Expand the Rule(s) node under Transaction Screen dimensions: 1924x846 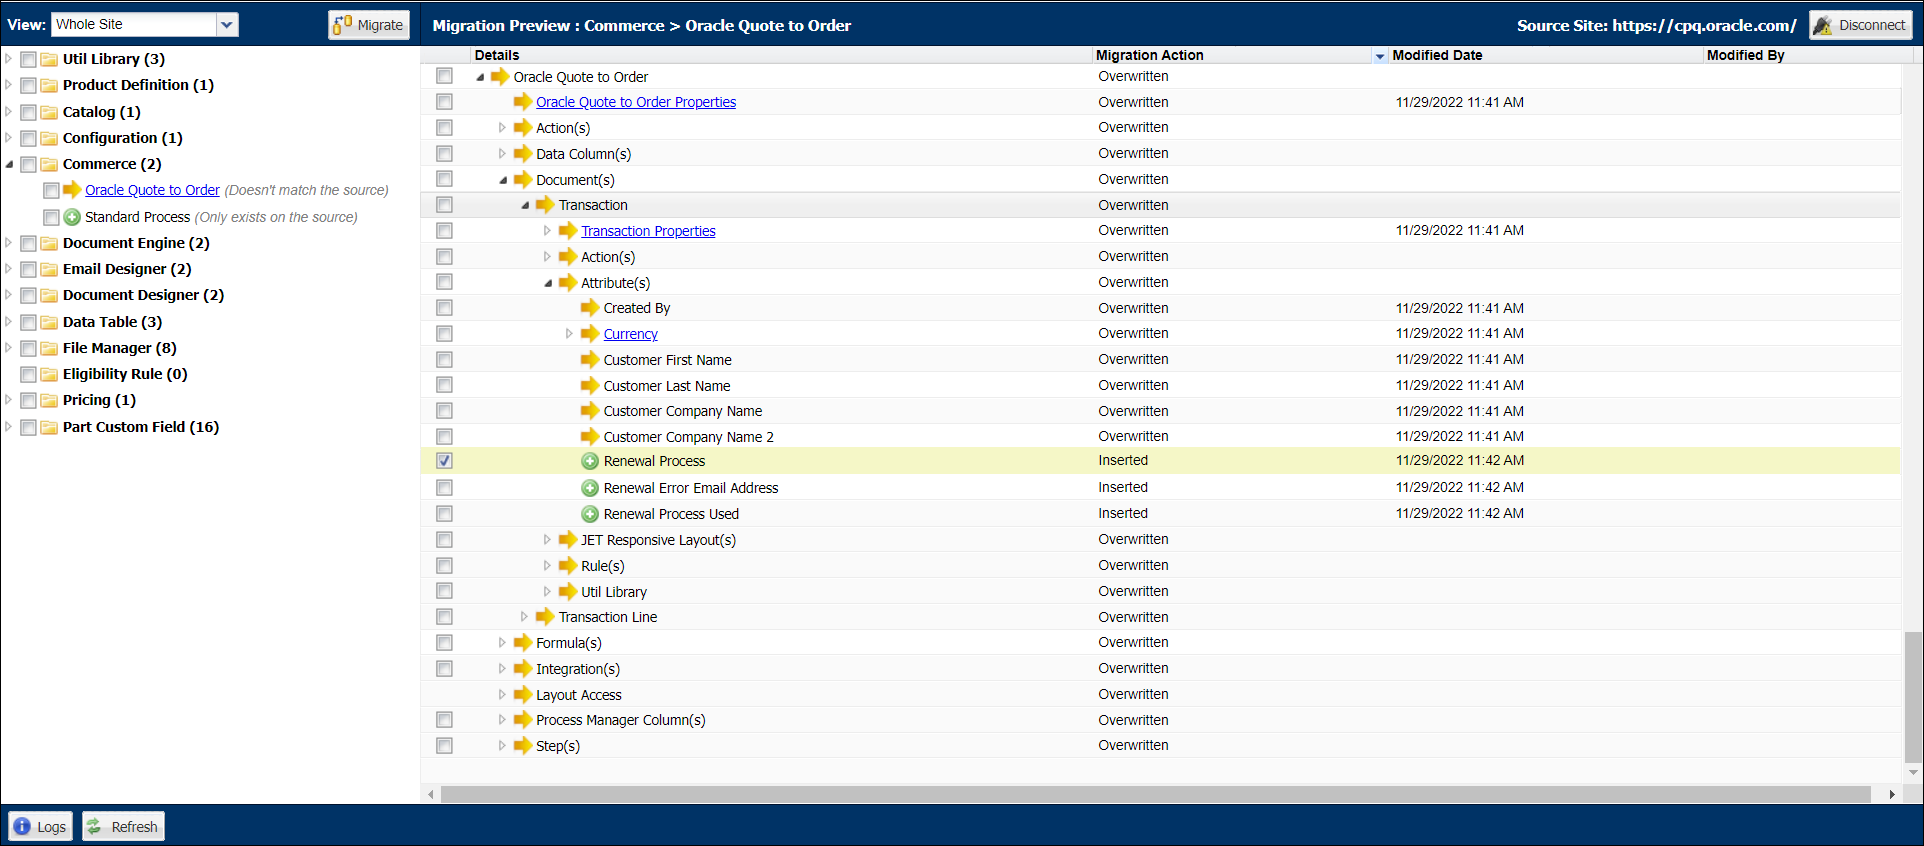547,566
